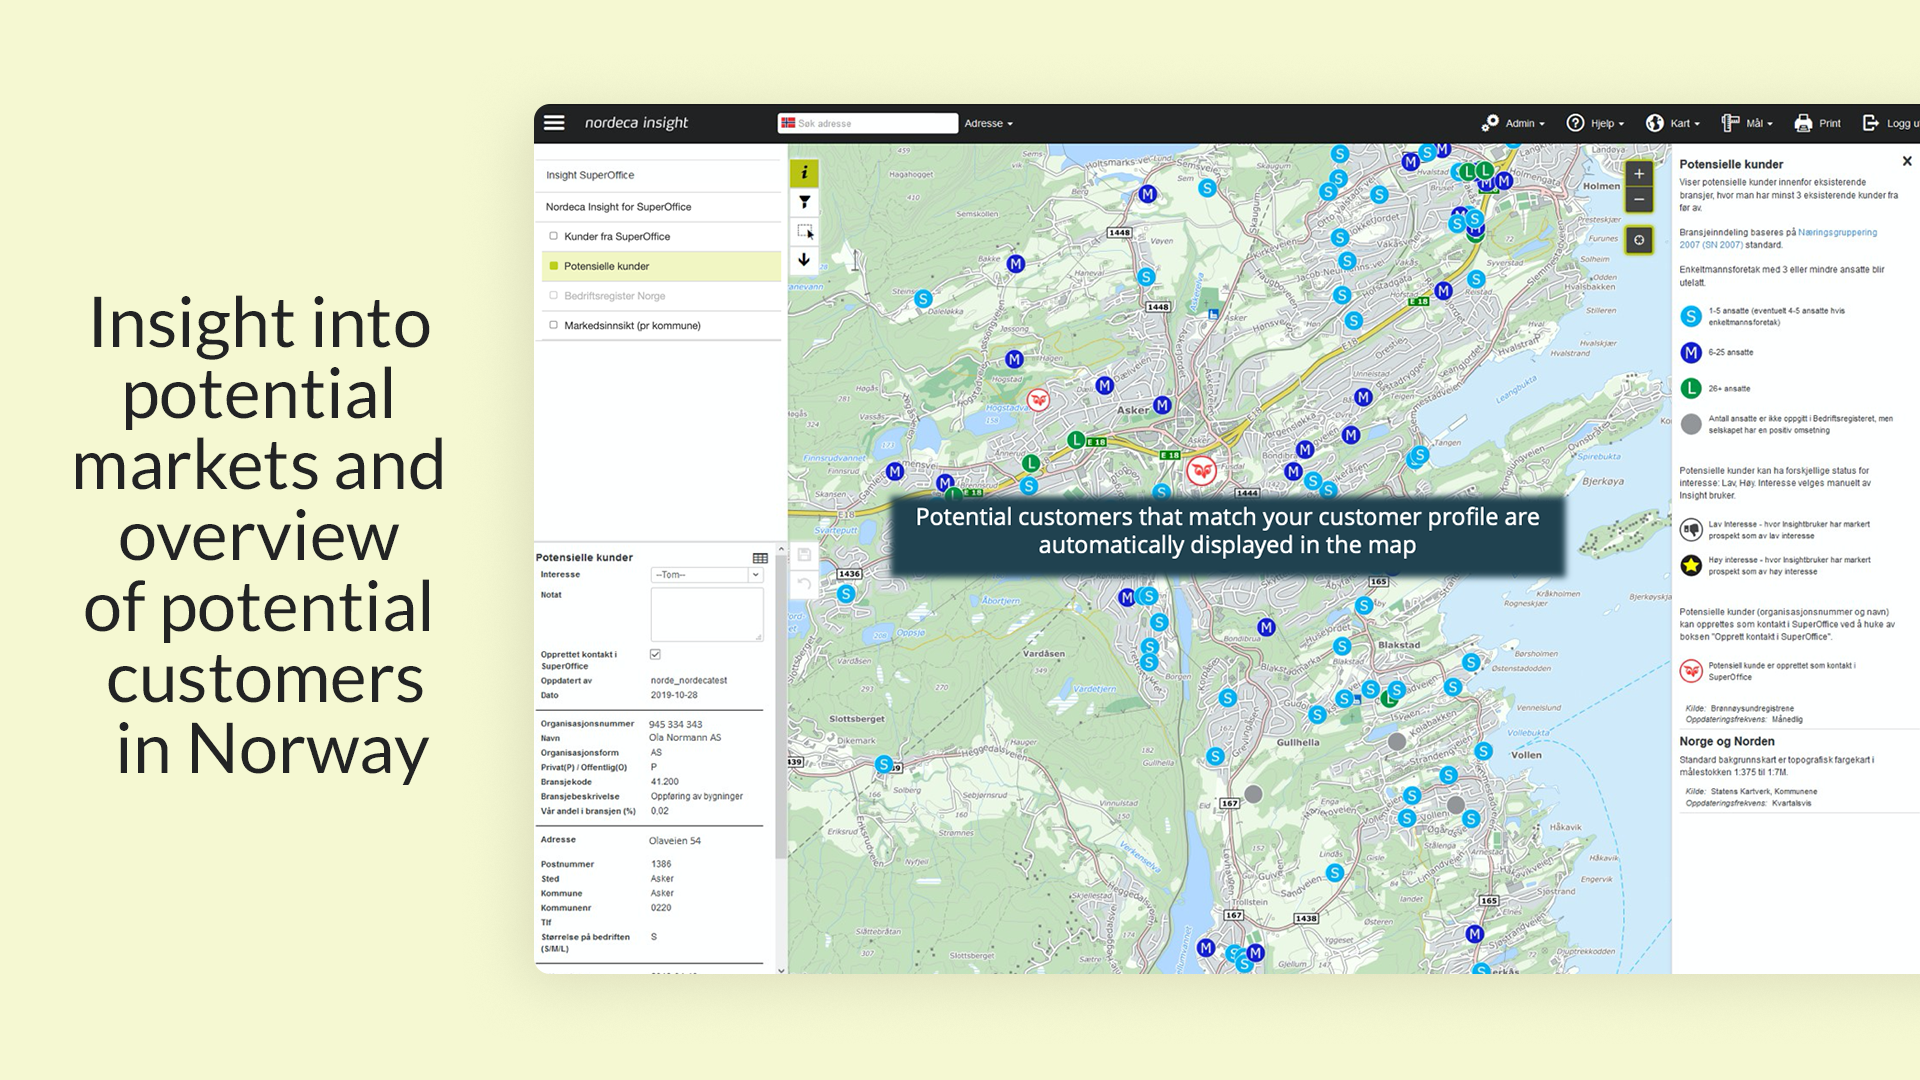The height and width of the screenshot is (1080, 1920).
Task: Open the Adresse search type dropdown
Action: click(988, 123)
